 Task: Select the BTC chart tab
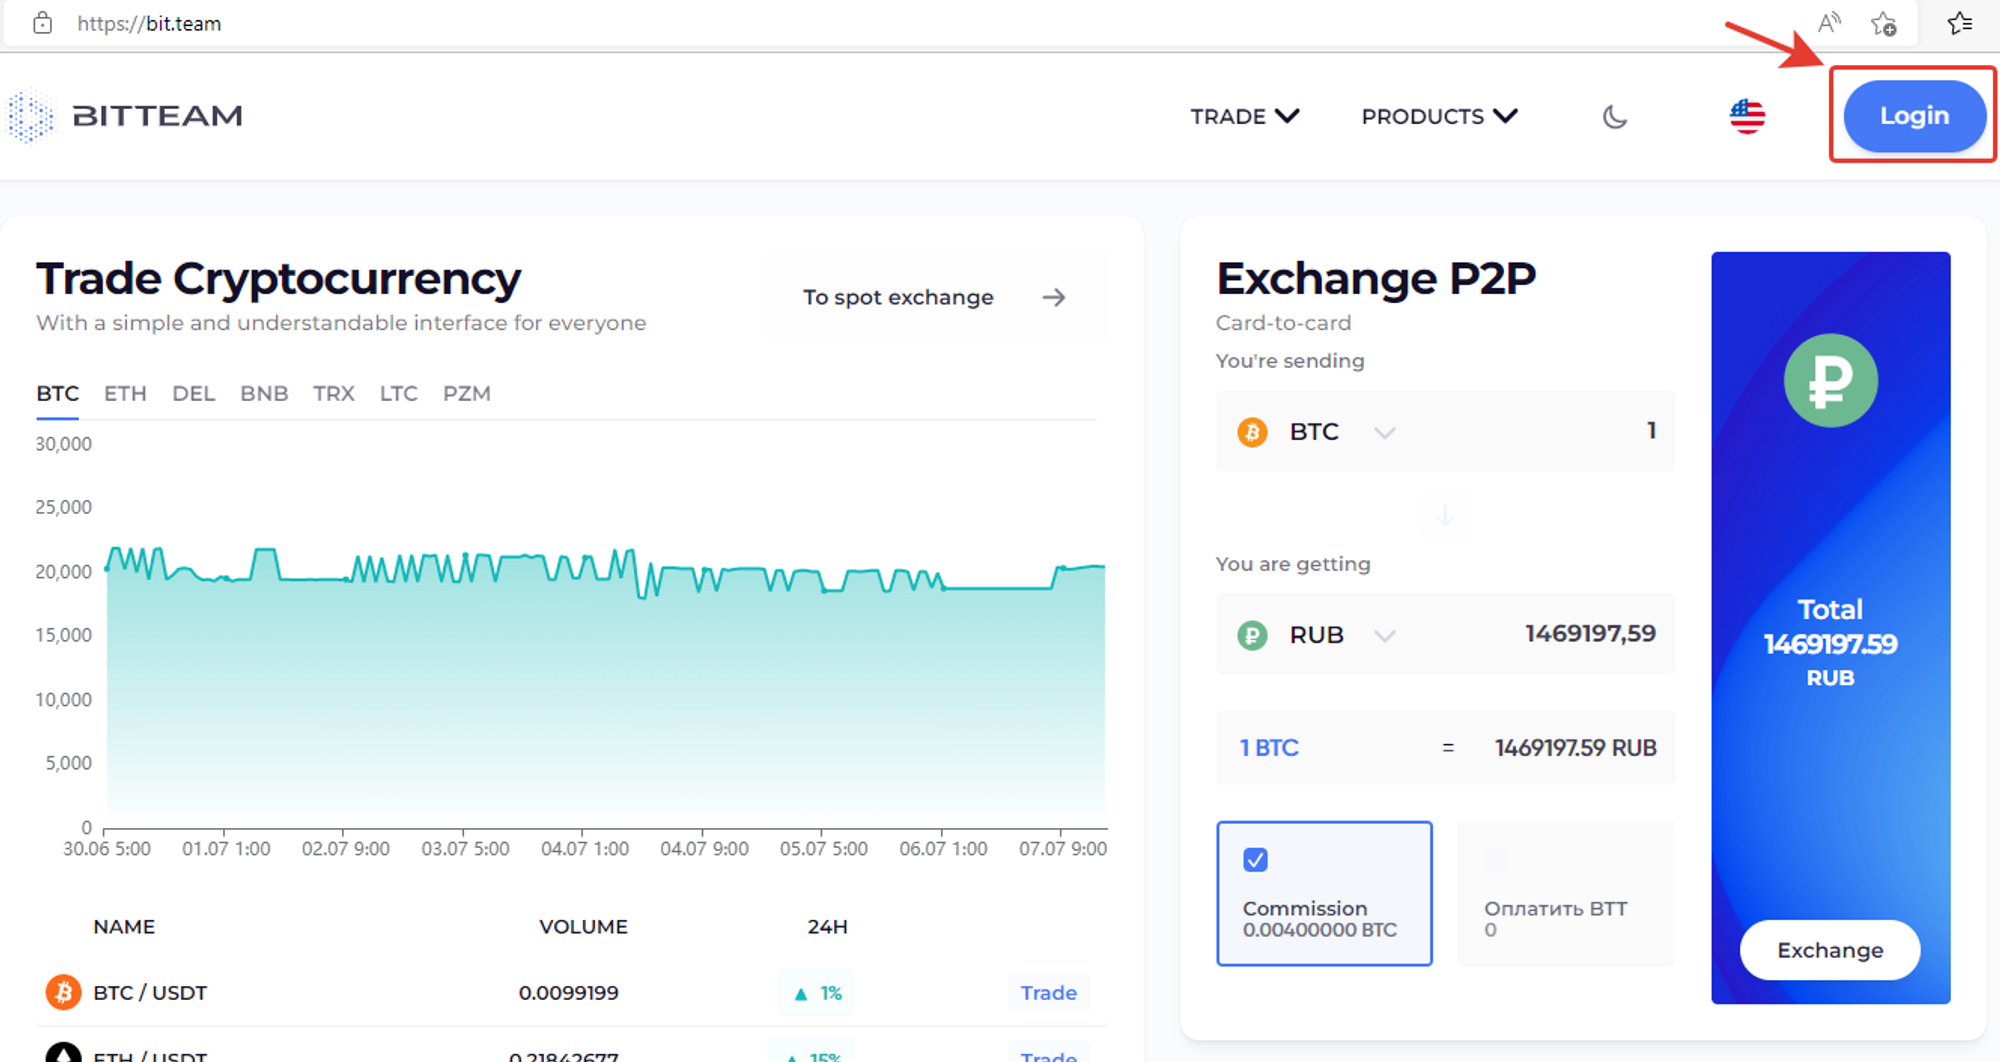(x=58, y=393)
